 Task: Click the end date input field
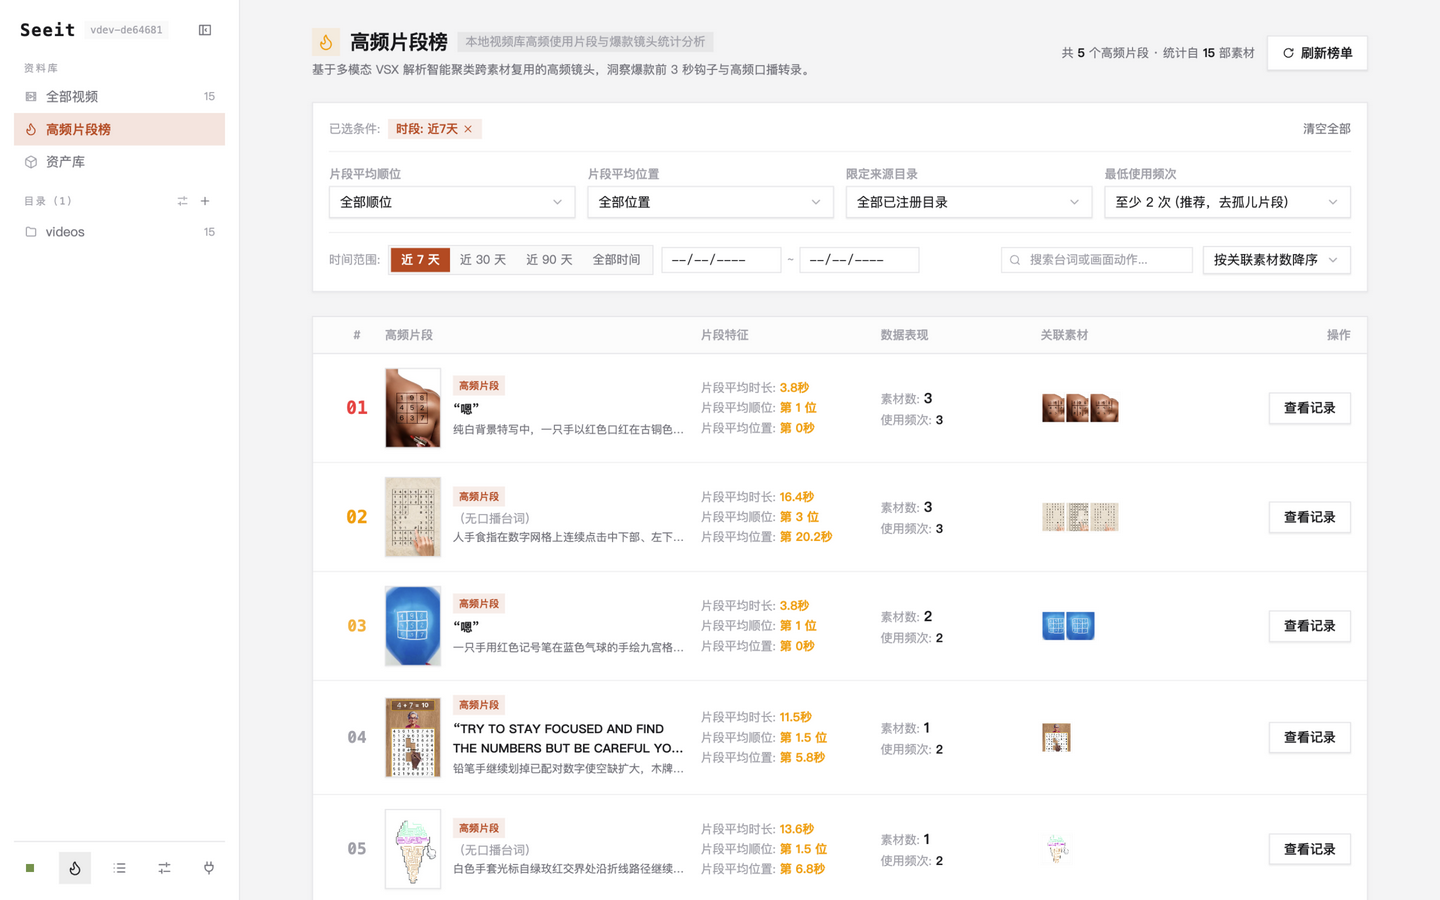(859, 260)
